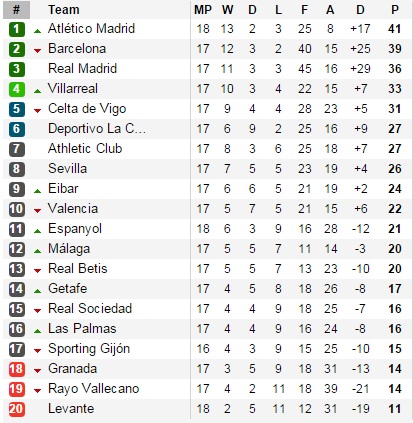Click the red down arrow beside Valencia

click(37, 211)
